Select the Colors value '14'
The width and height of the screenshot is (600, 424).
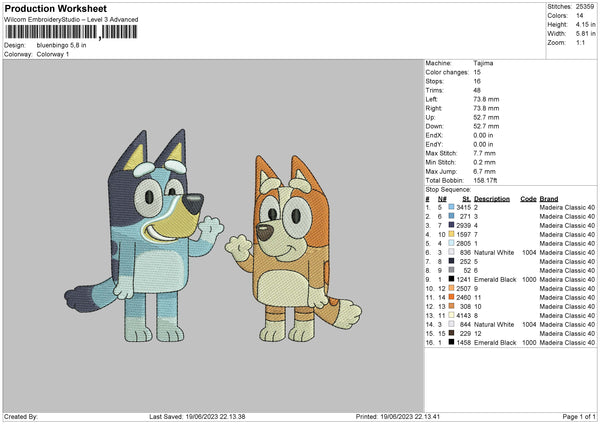click(579, 16)
